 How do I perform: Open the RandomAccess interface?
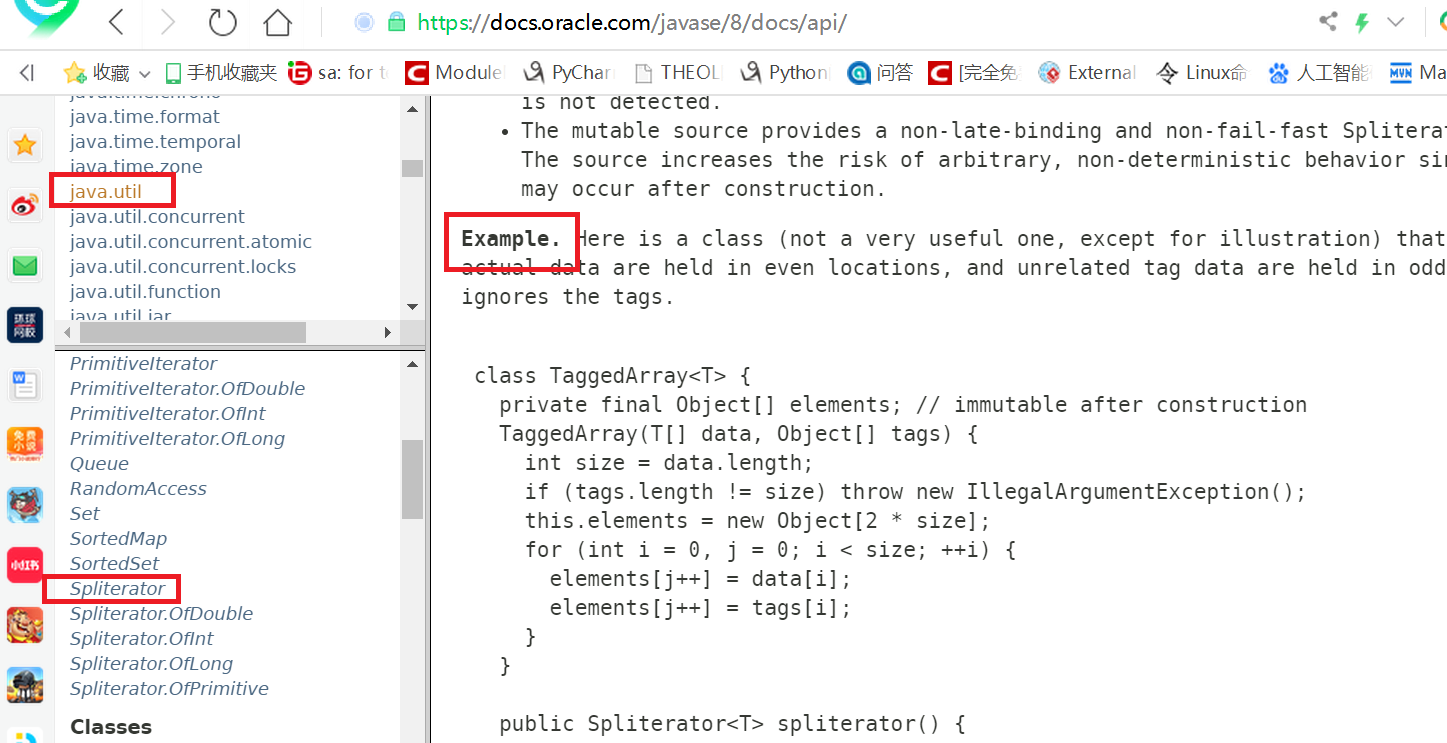[x=138, y=489]
